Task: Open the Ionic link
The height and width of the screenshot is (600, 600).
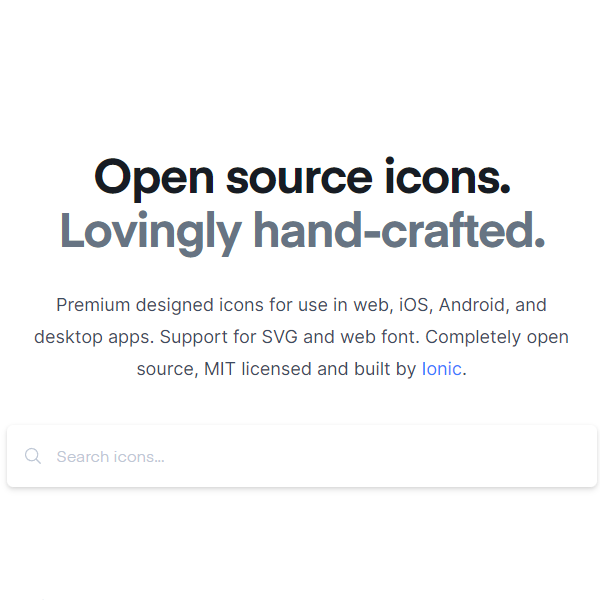Action: [442, 369]
